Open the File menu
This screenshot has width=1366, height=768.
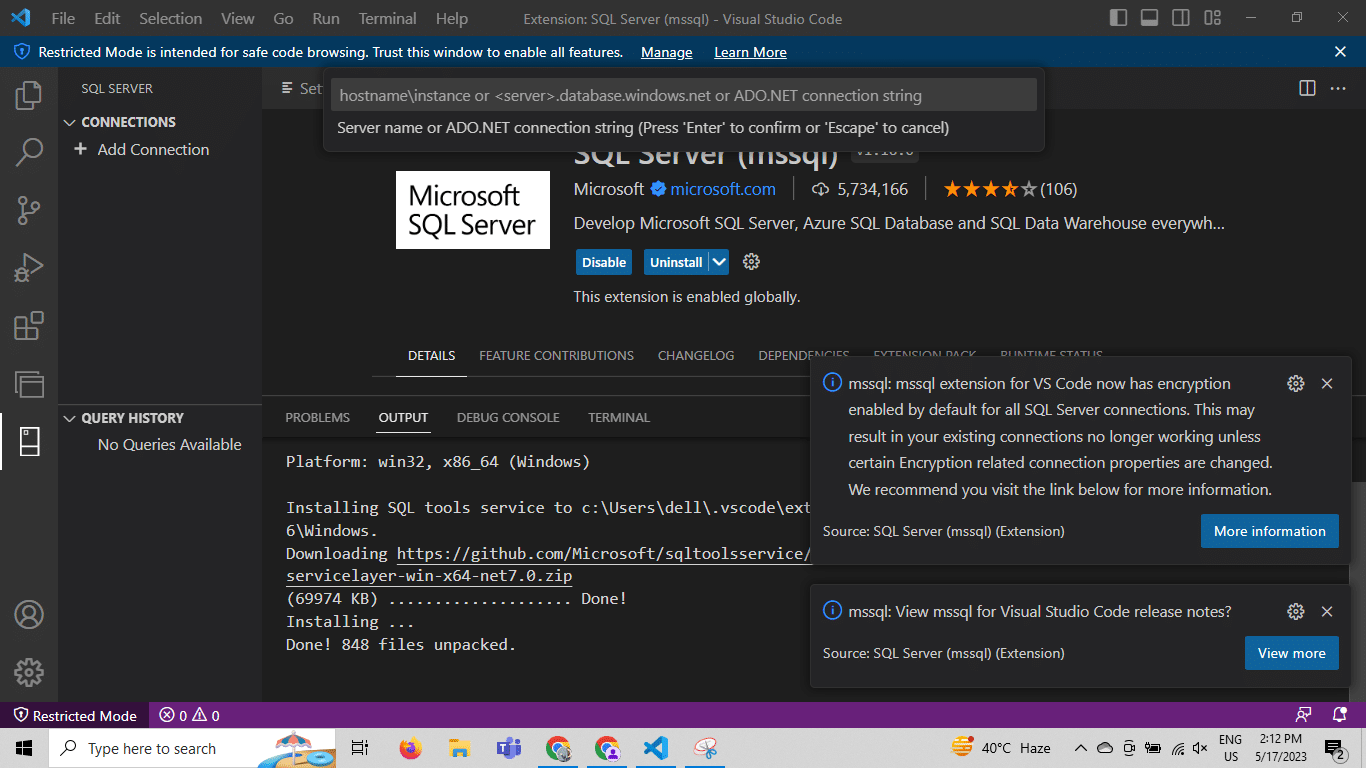point(63,18)
